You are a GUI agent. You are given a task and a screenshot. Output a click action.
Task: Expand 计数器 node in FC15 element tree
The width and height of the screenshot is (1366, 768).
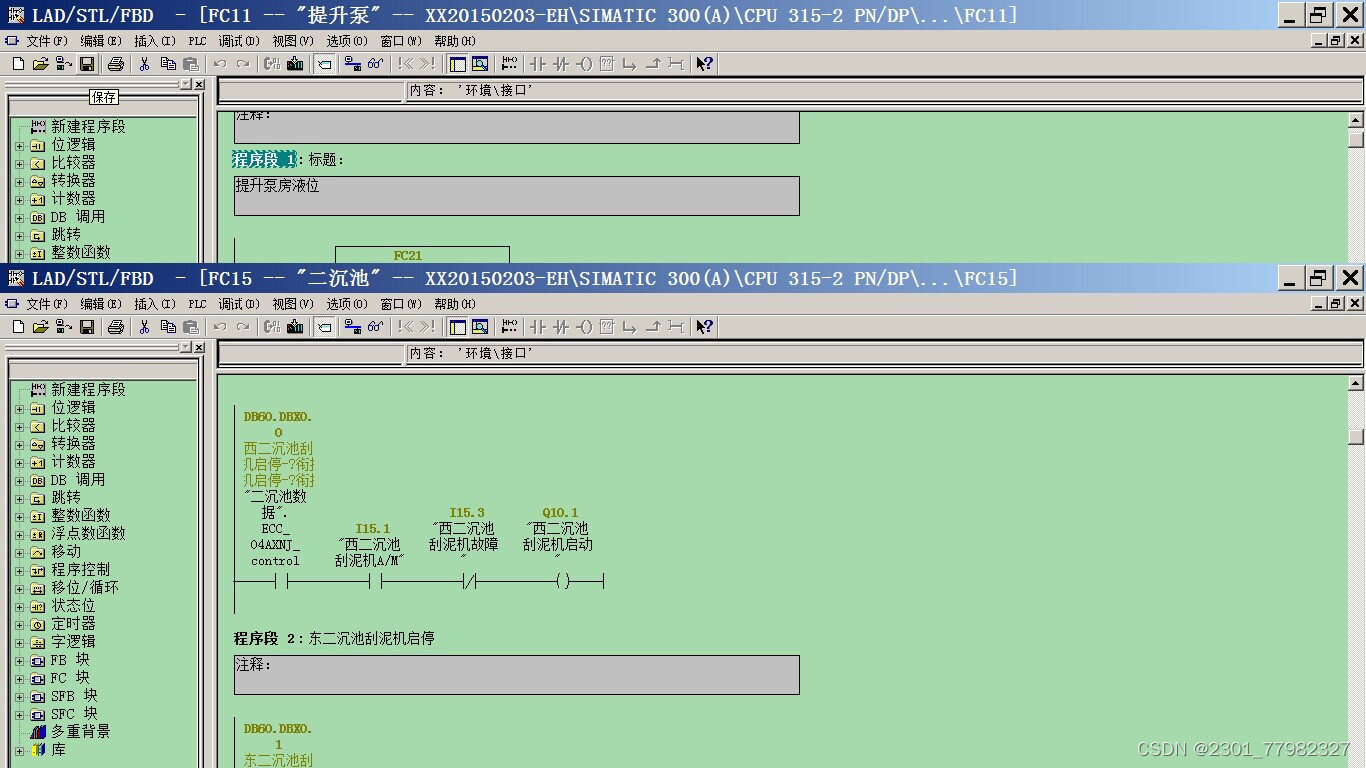[x=19, y=462]
